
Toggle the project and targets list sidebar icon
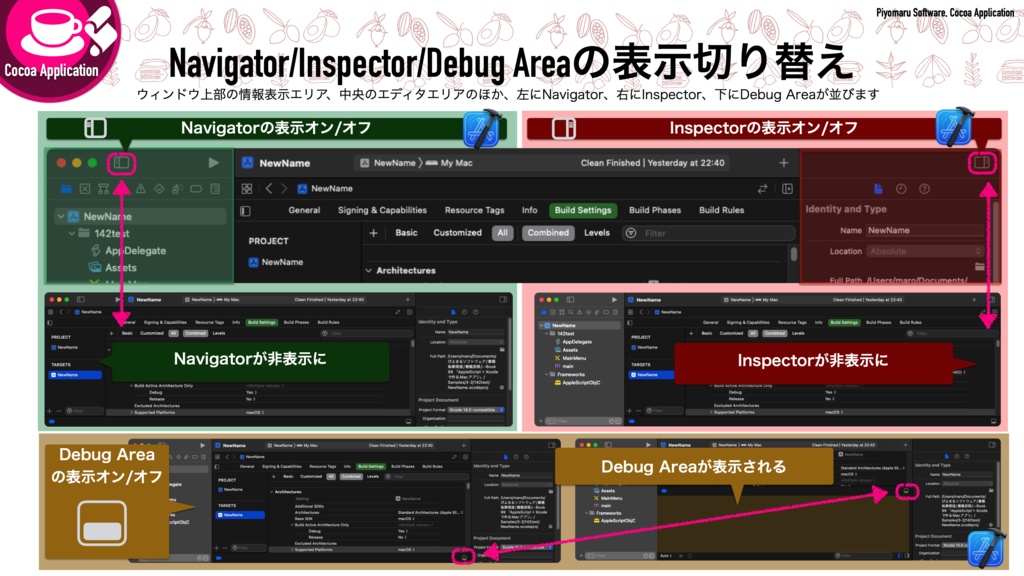point(246,211)
